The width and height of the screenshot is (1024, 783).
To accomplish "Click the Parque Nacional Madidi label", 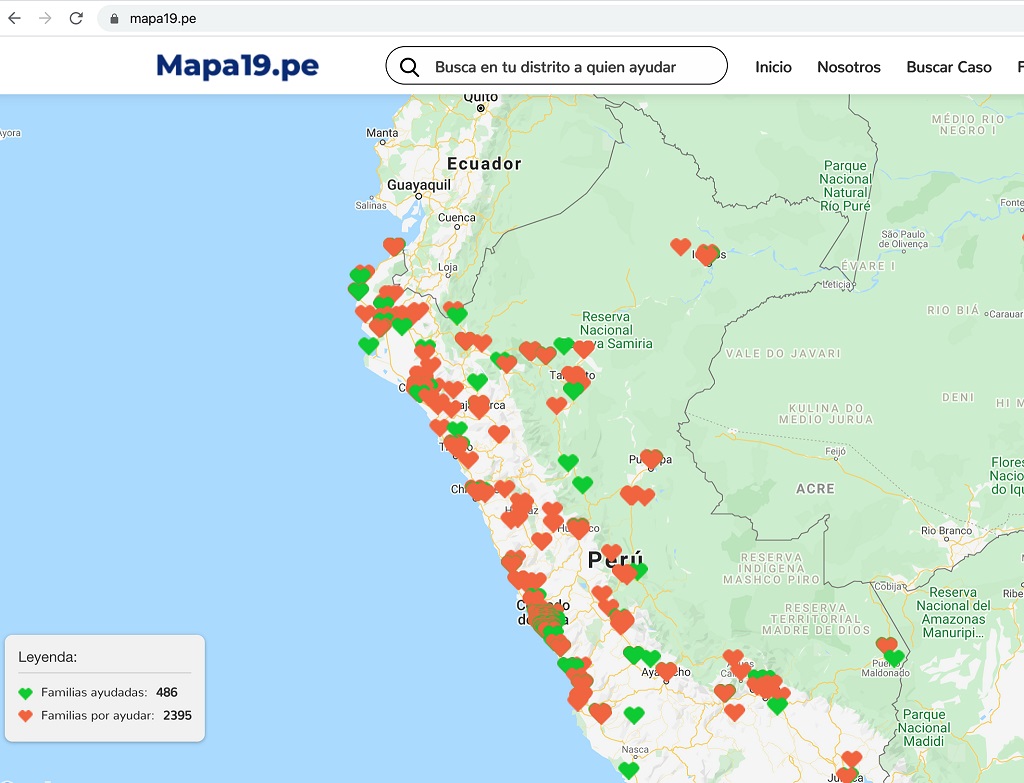I will point(923,727).
